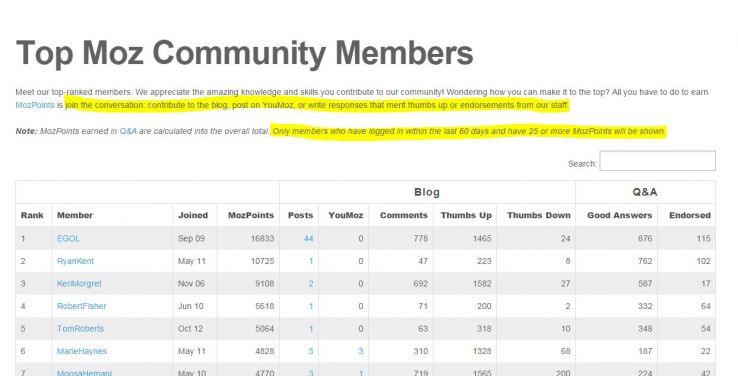Viewport: 738px width, 376px height.
Task: Sort by Thumbs Up column header
Action: coord(466,216)
